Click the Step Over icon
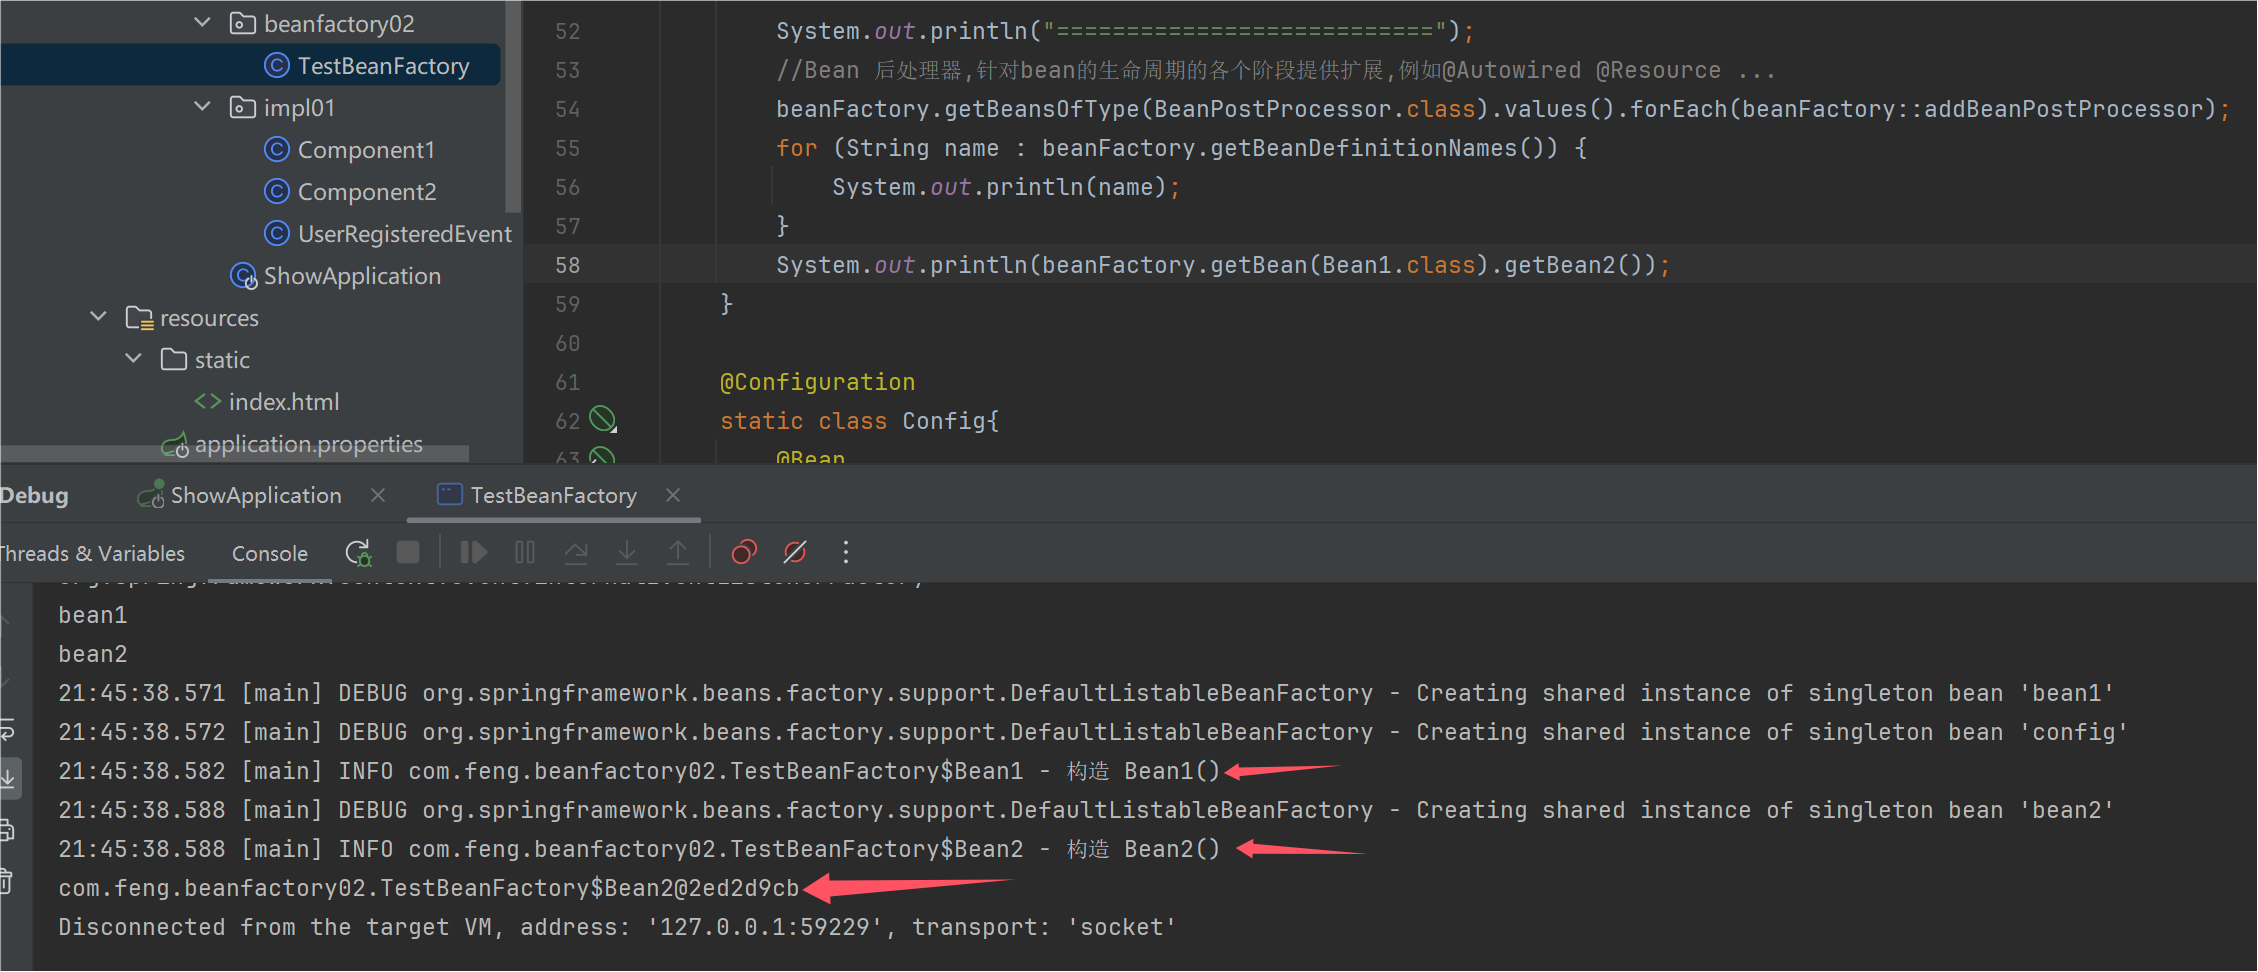 pos(576,552)
